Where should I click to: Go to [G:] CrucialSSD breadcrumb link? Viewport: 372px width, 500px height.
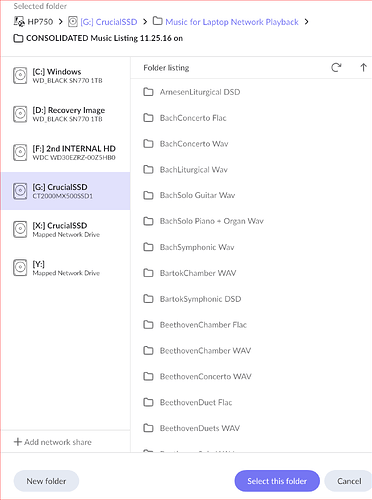click(109, 22)
